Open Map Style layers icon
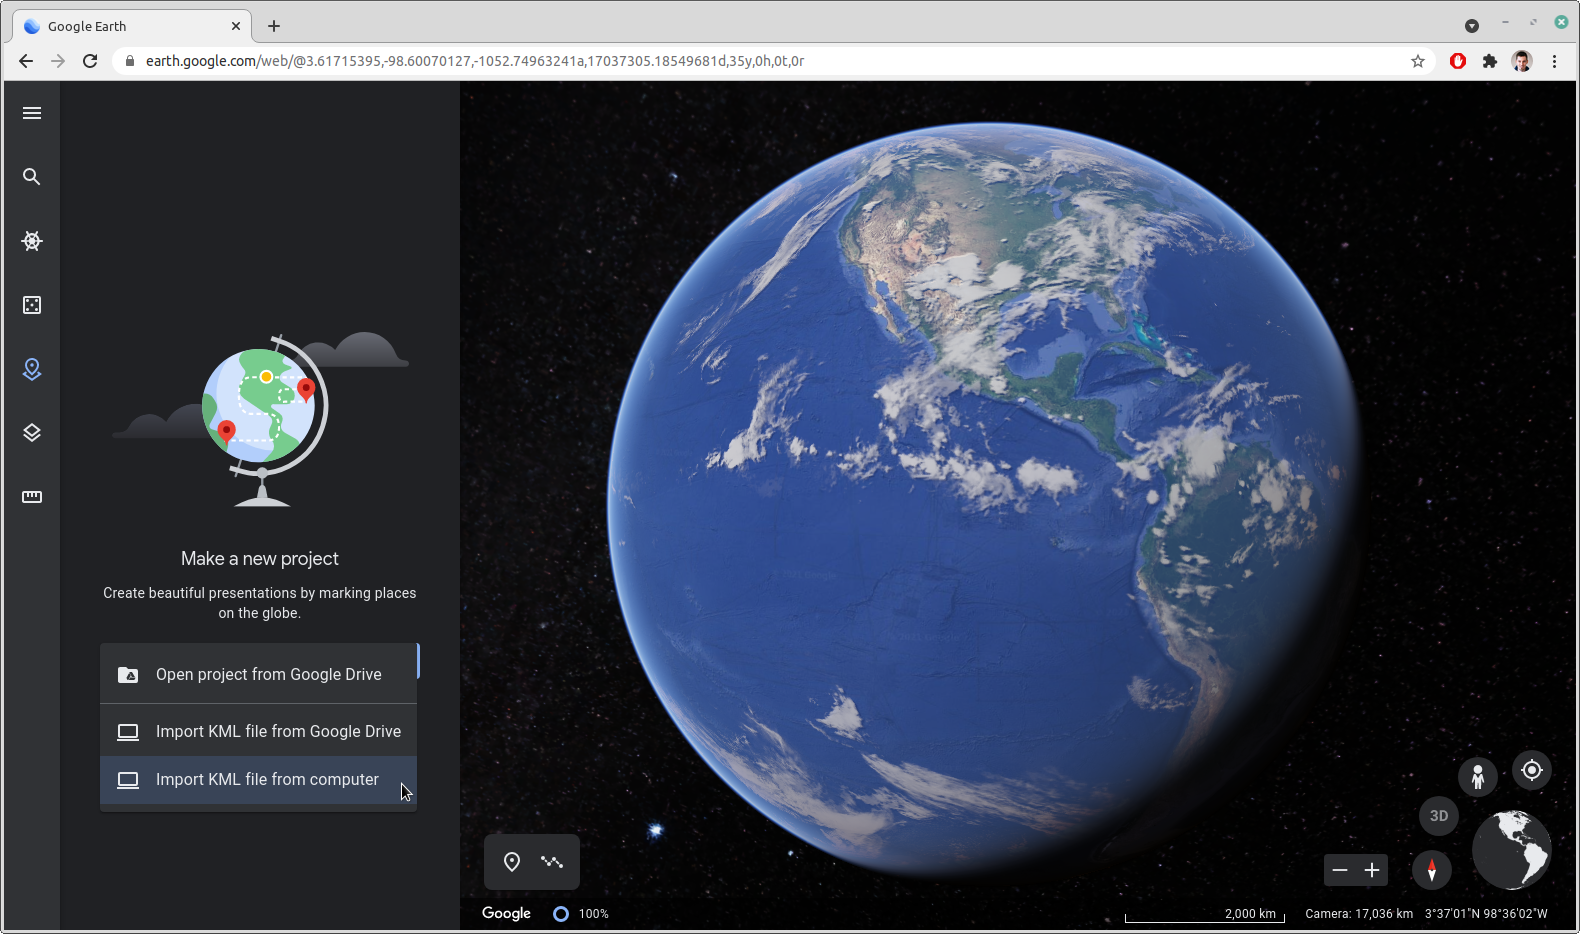The width and height of the screenshot is (1580, 934). coord(32,433)
